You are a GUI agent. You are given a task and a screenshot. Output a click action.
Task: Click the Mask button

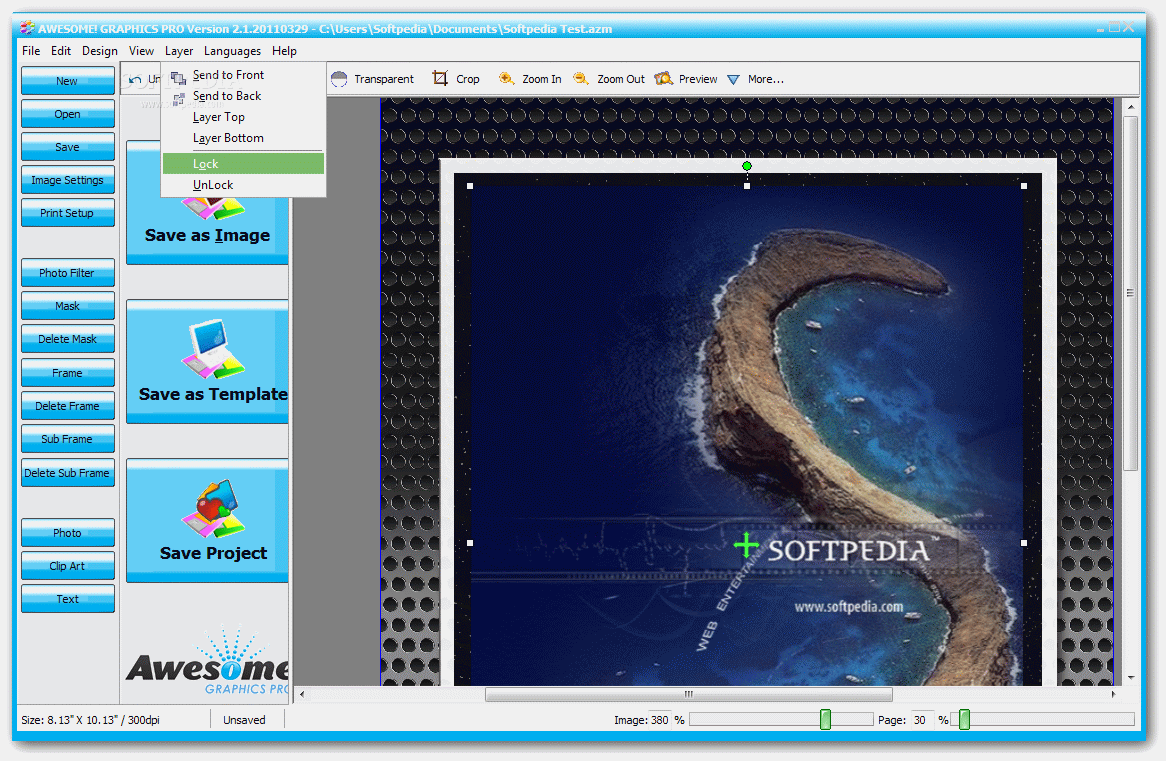68,306
